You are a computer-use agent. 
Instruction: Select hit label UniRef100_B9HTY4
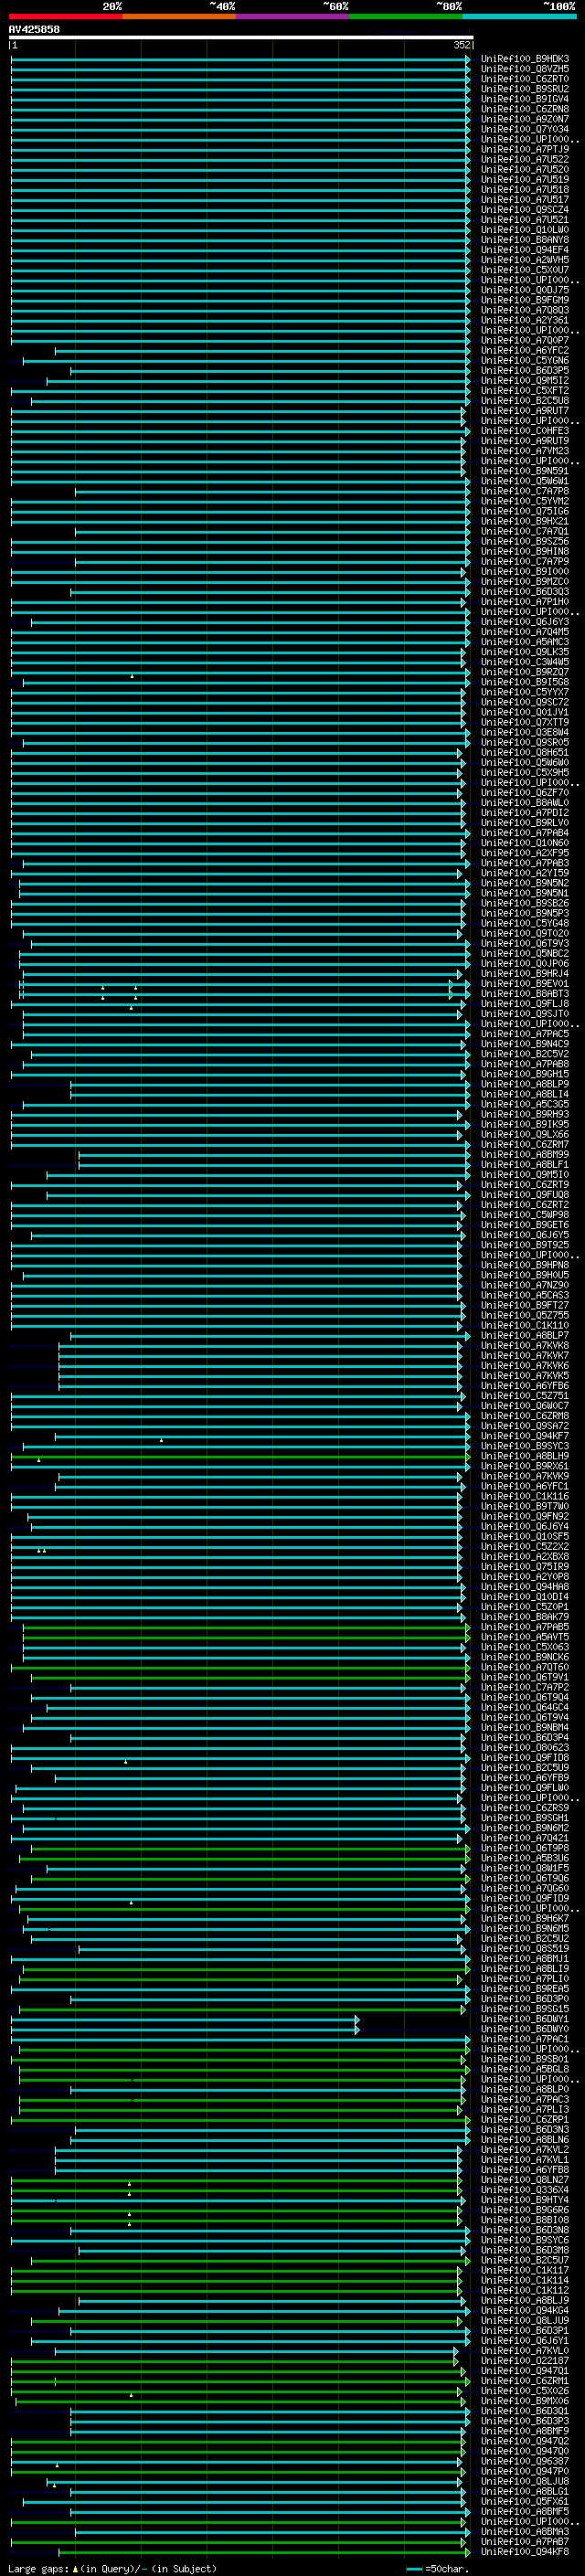[524, 2199]
